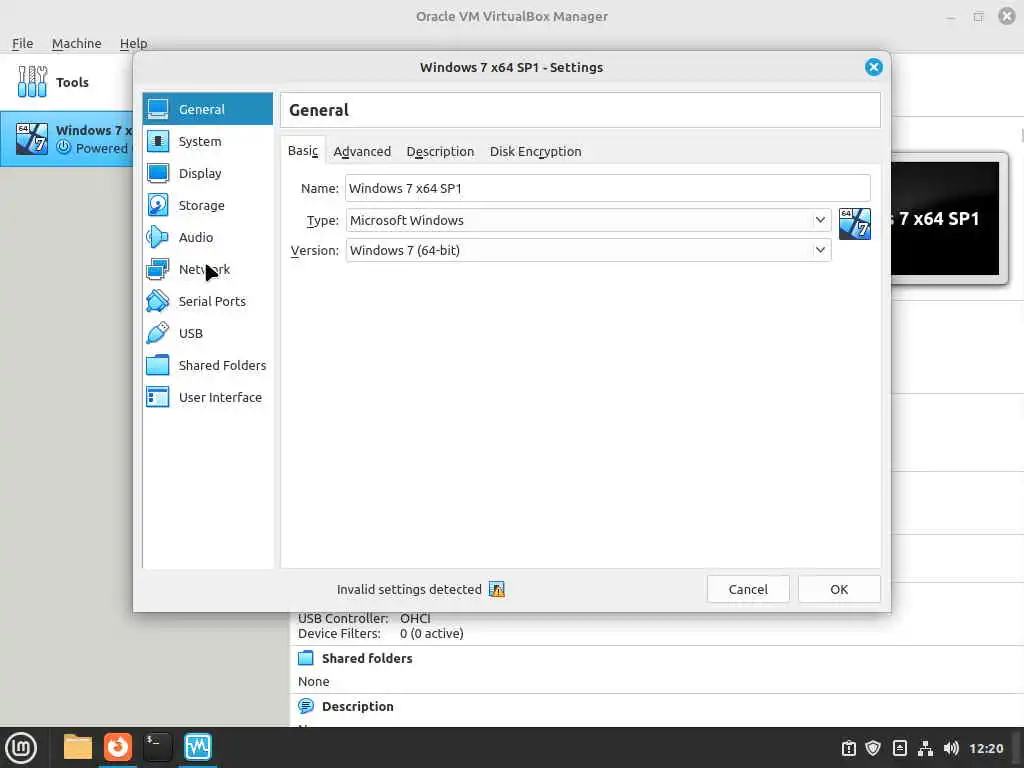The width and height of the screenshot is (1024, 768).
Task: Switch to the Description tab
Action: tap(440, 152)
